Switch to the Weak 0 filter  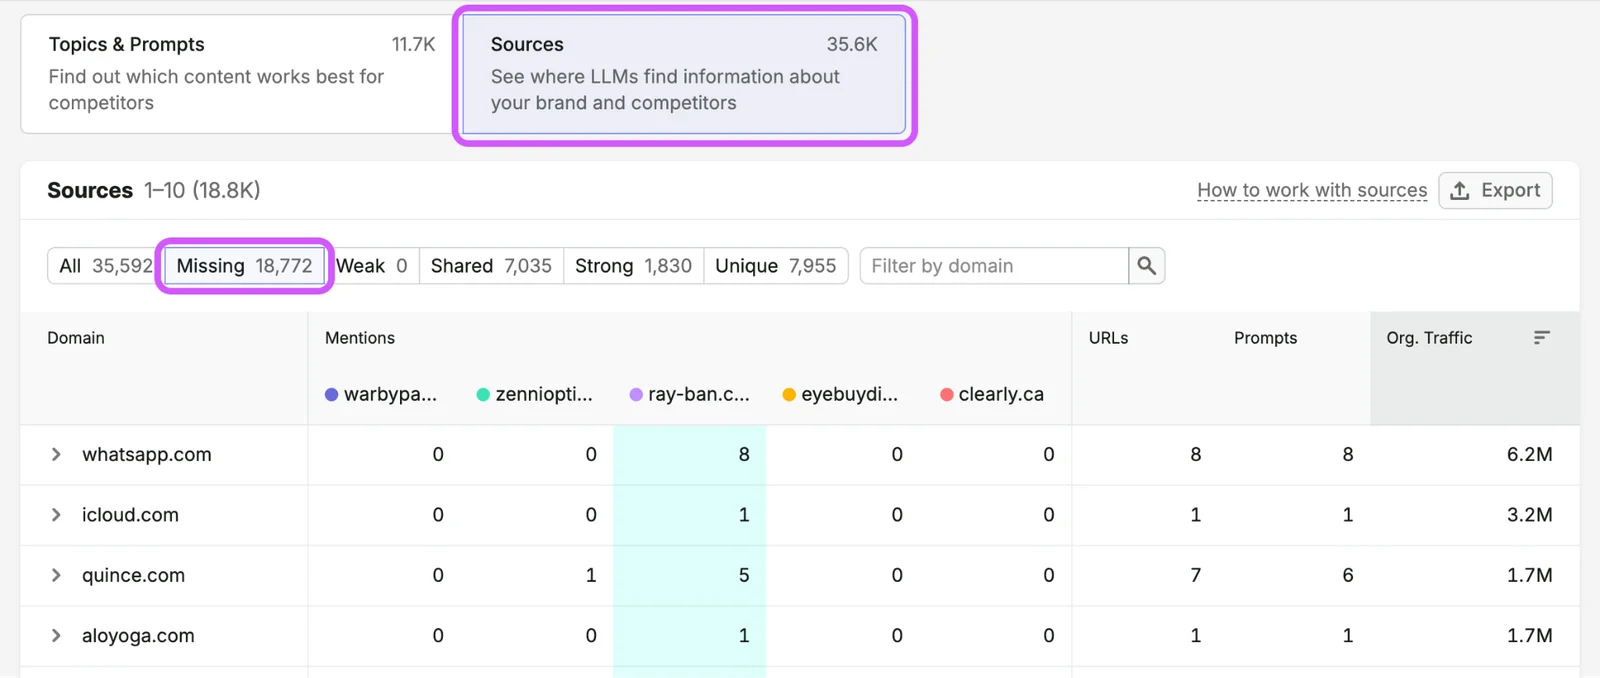tap(372, 266)
